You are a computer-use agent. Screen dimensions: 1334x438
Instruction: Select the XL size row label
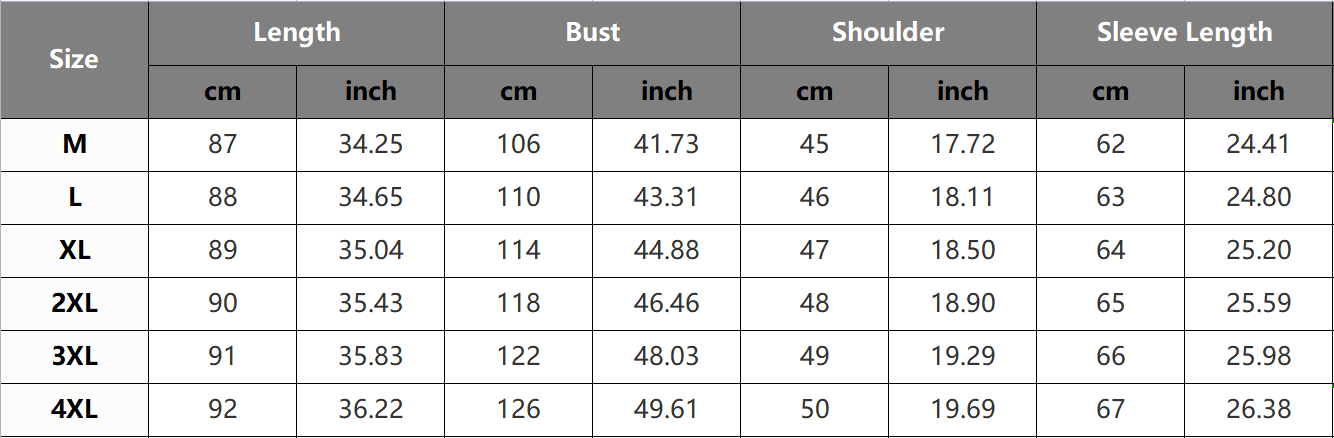(x=74, y=250)
